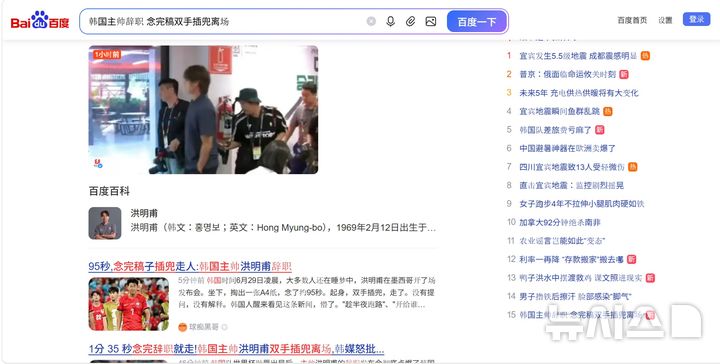
Task: Open image search icon
Action: pyautogui.click(x=431, y=21)
